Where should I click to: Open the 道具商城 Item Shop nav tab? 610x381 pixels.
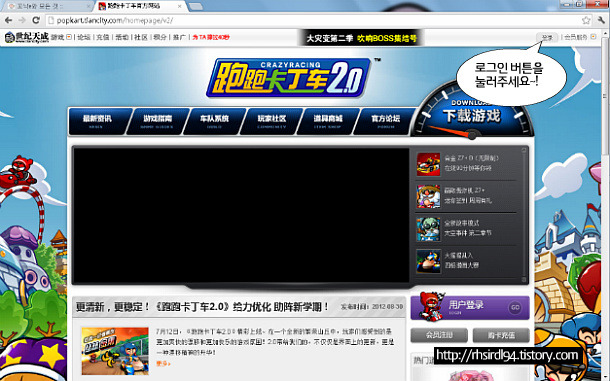tap(328, 121)
